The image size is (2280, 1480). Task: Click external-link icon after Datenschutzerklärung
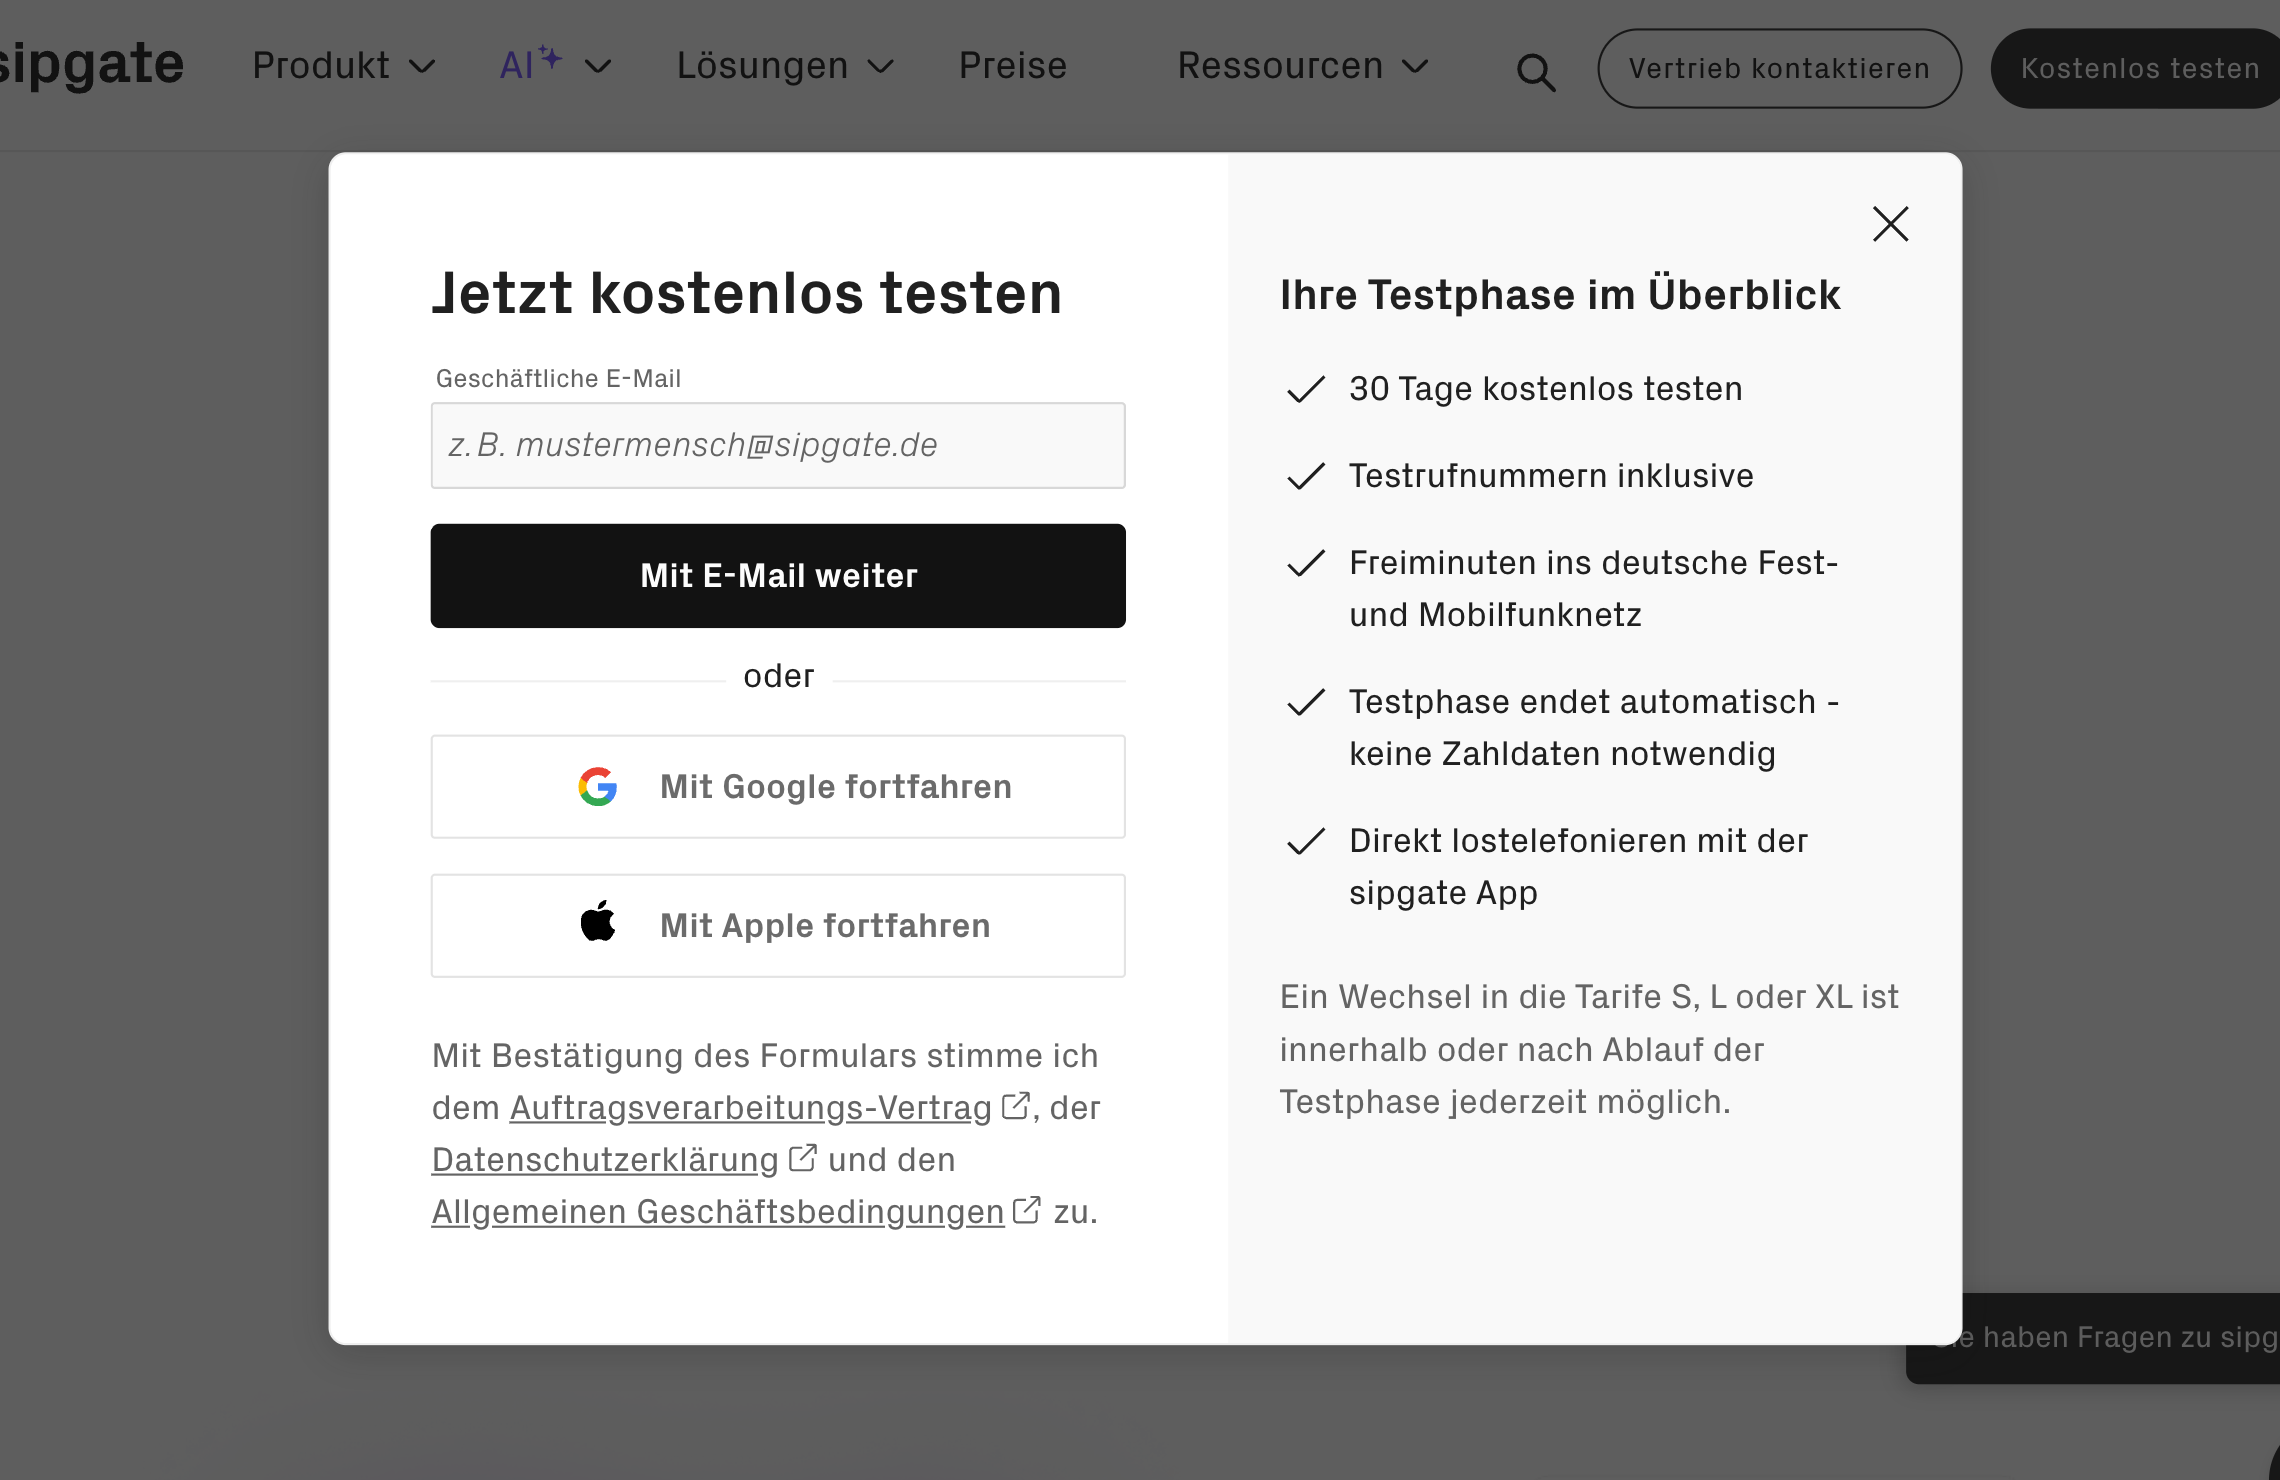(x=802, y=1157)
